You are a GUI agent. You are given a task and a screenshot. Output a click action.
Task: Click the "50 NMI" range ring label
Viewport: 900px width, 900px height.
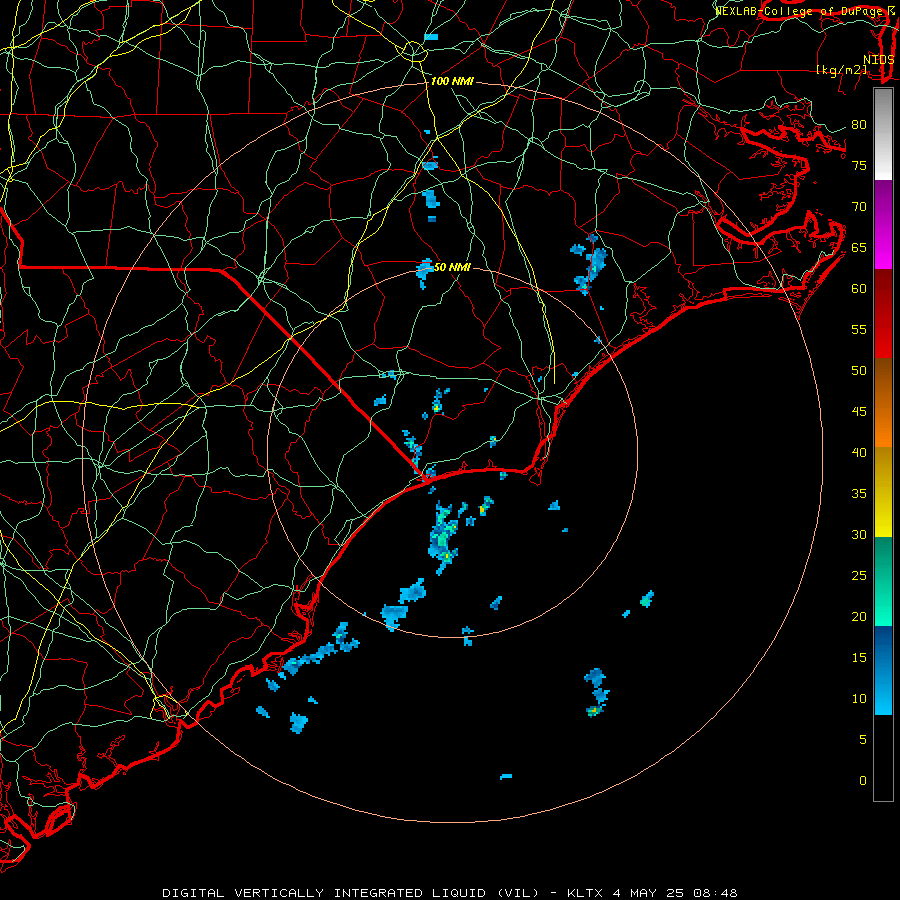[452, 267]
